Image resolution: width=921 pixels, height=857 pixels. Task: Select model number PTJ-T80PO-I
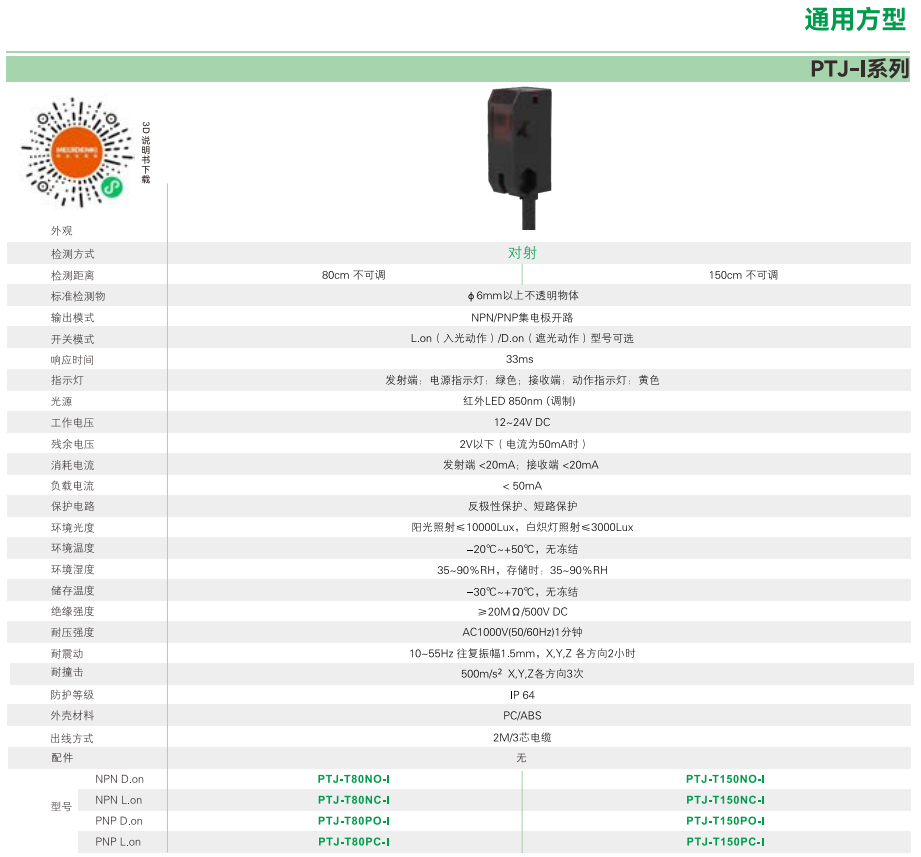(x=353, y=821)
